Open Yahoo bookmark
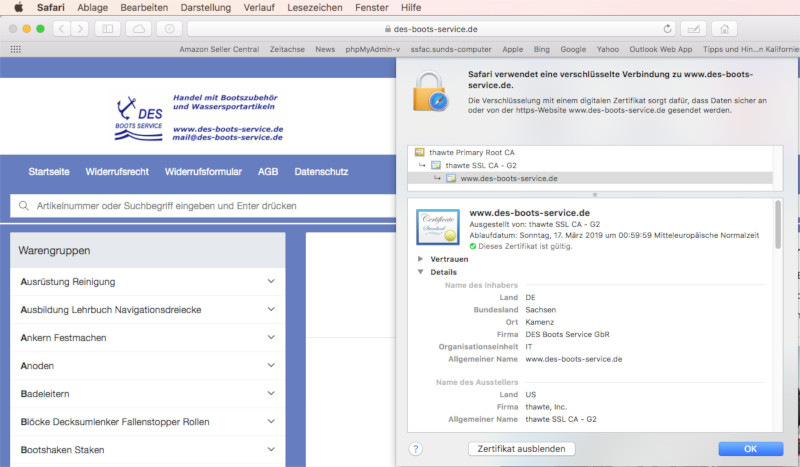 tap(608, 49)
